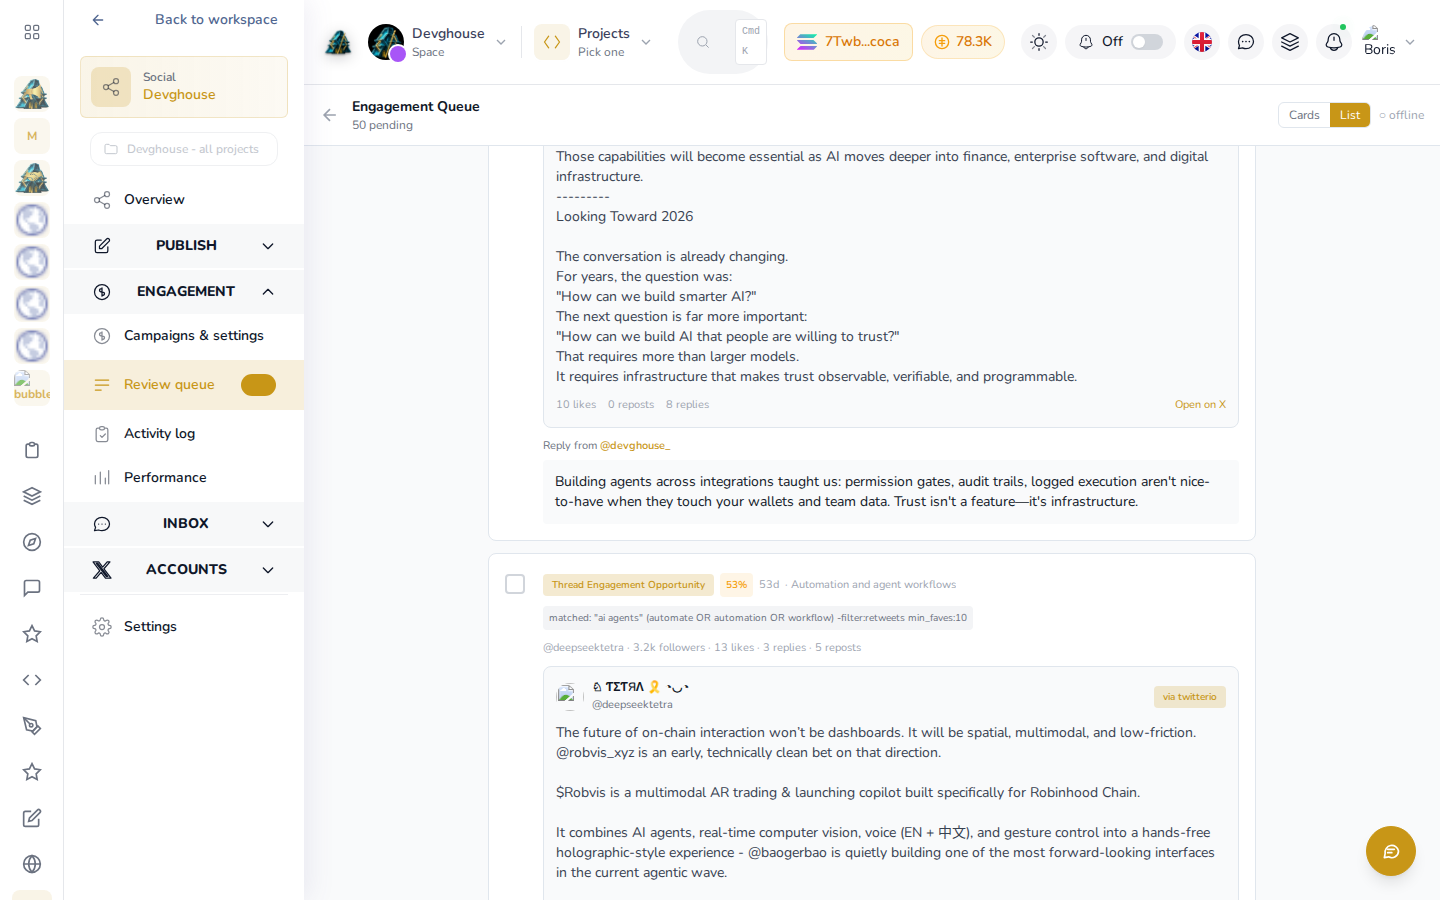Go Back to workspace
This screenshot has height=900, width=1440.
click(x=184, y=20)
